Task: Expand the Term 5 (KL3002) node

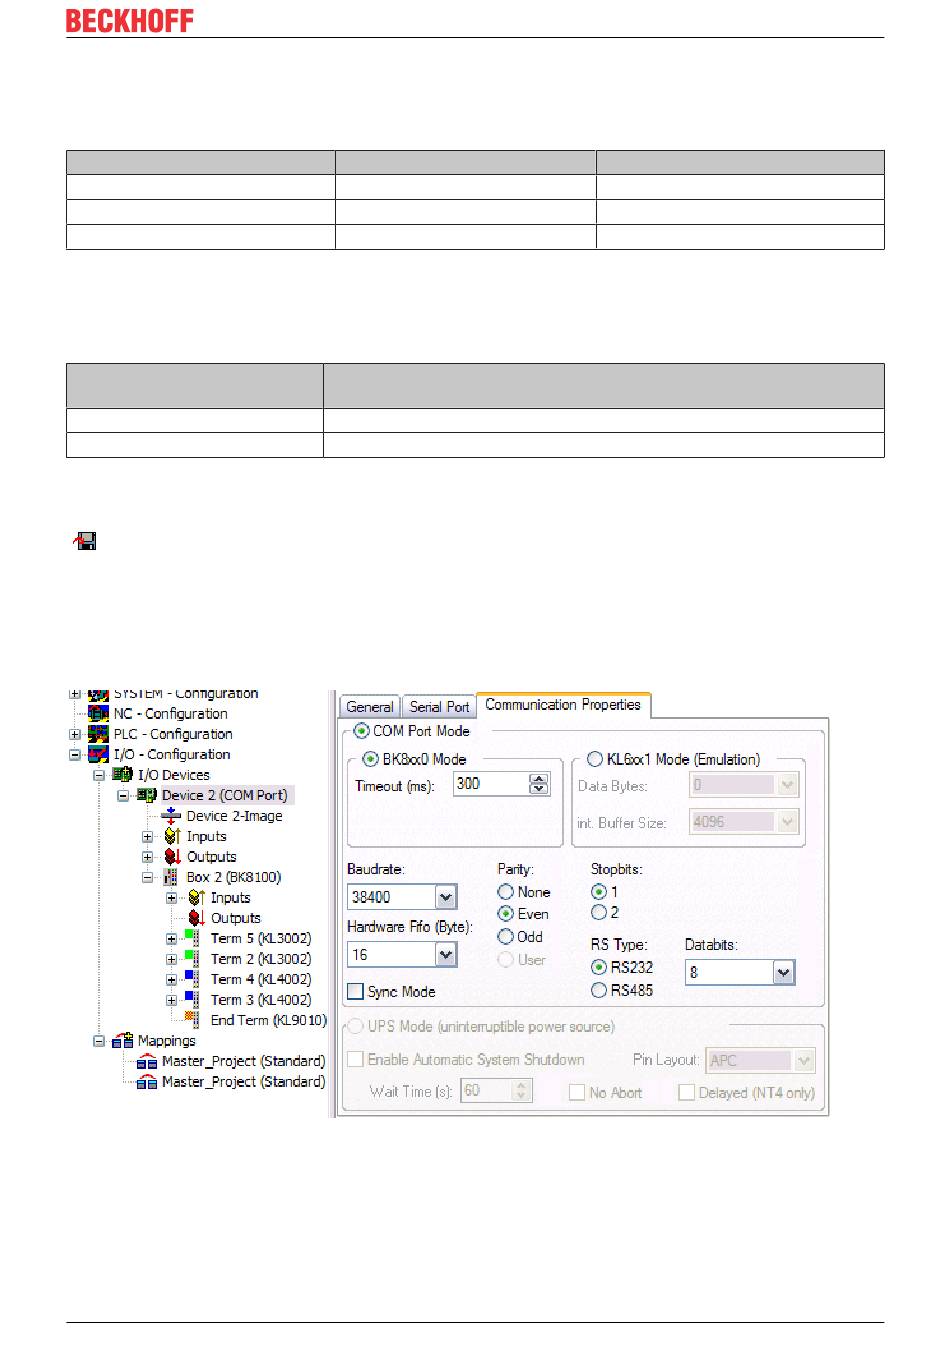Action: [x=171, y=939]
